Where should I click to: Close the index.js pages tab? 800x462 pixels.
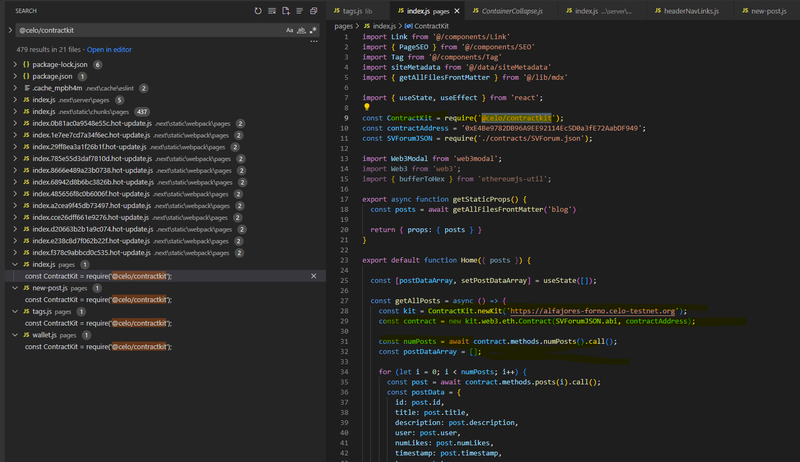(457, 11)
